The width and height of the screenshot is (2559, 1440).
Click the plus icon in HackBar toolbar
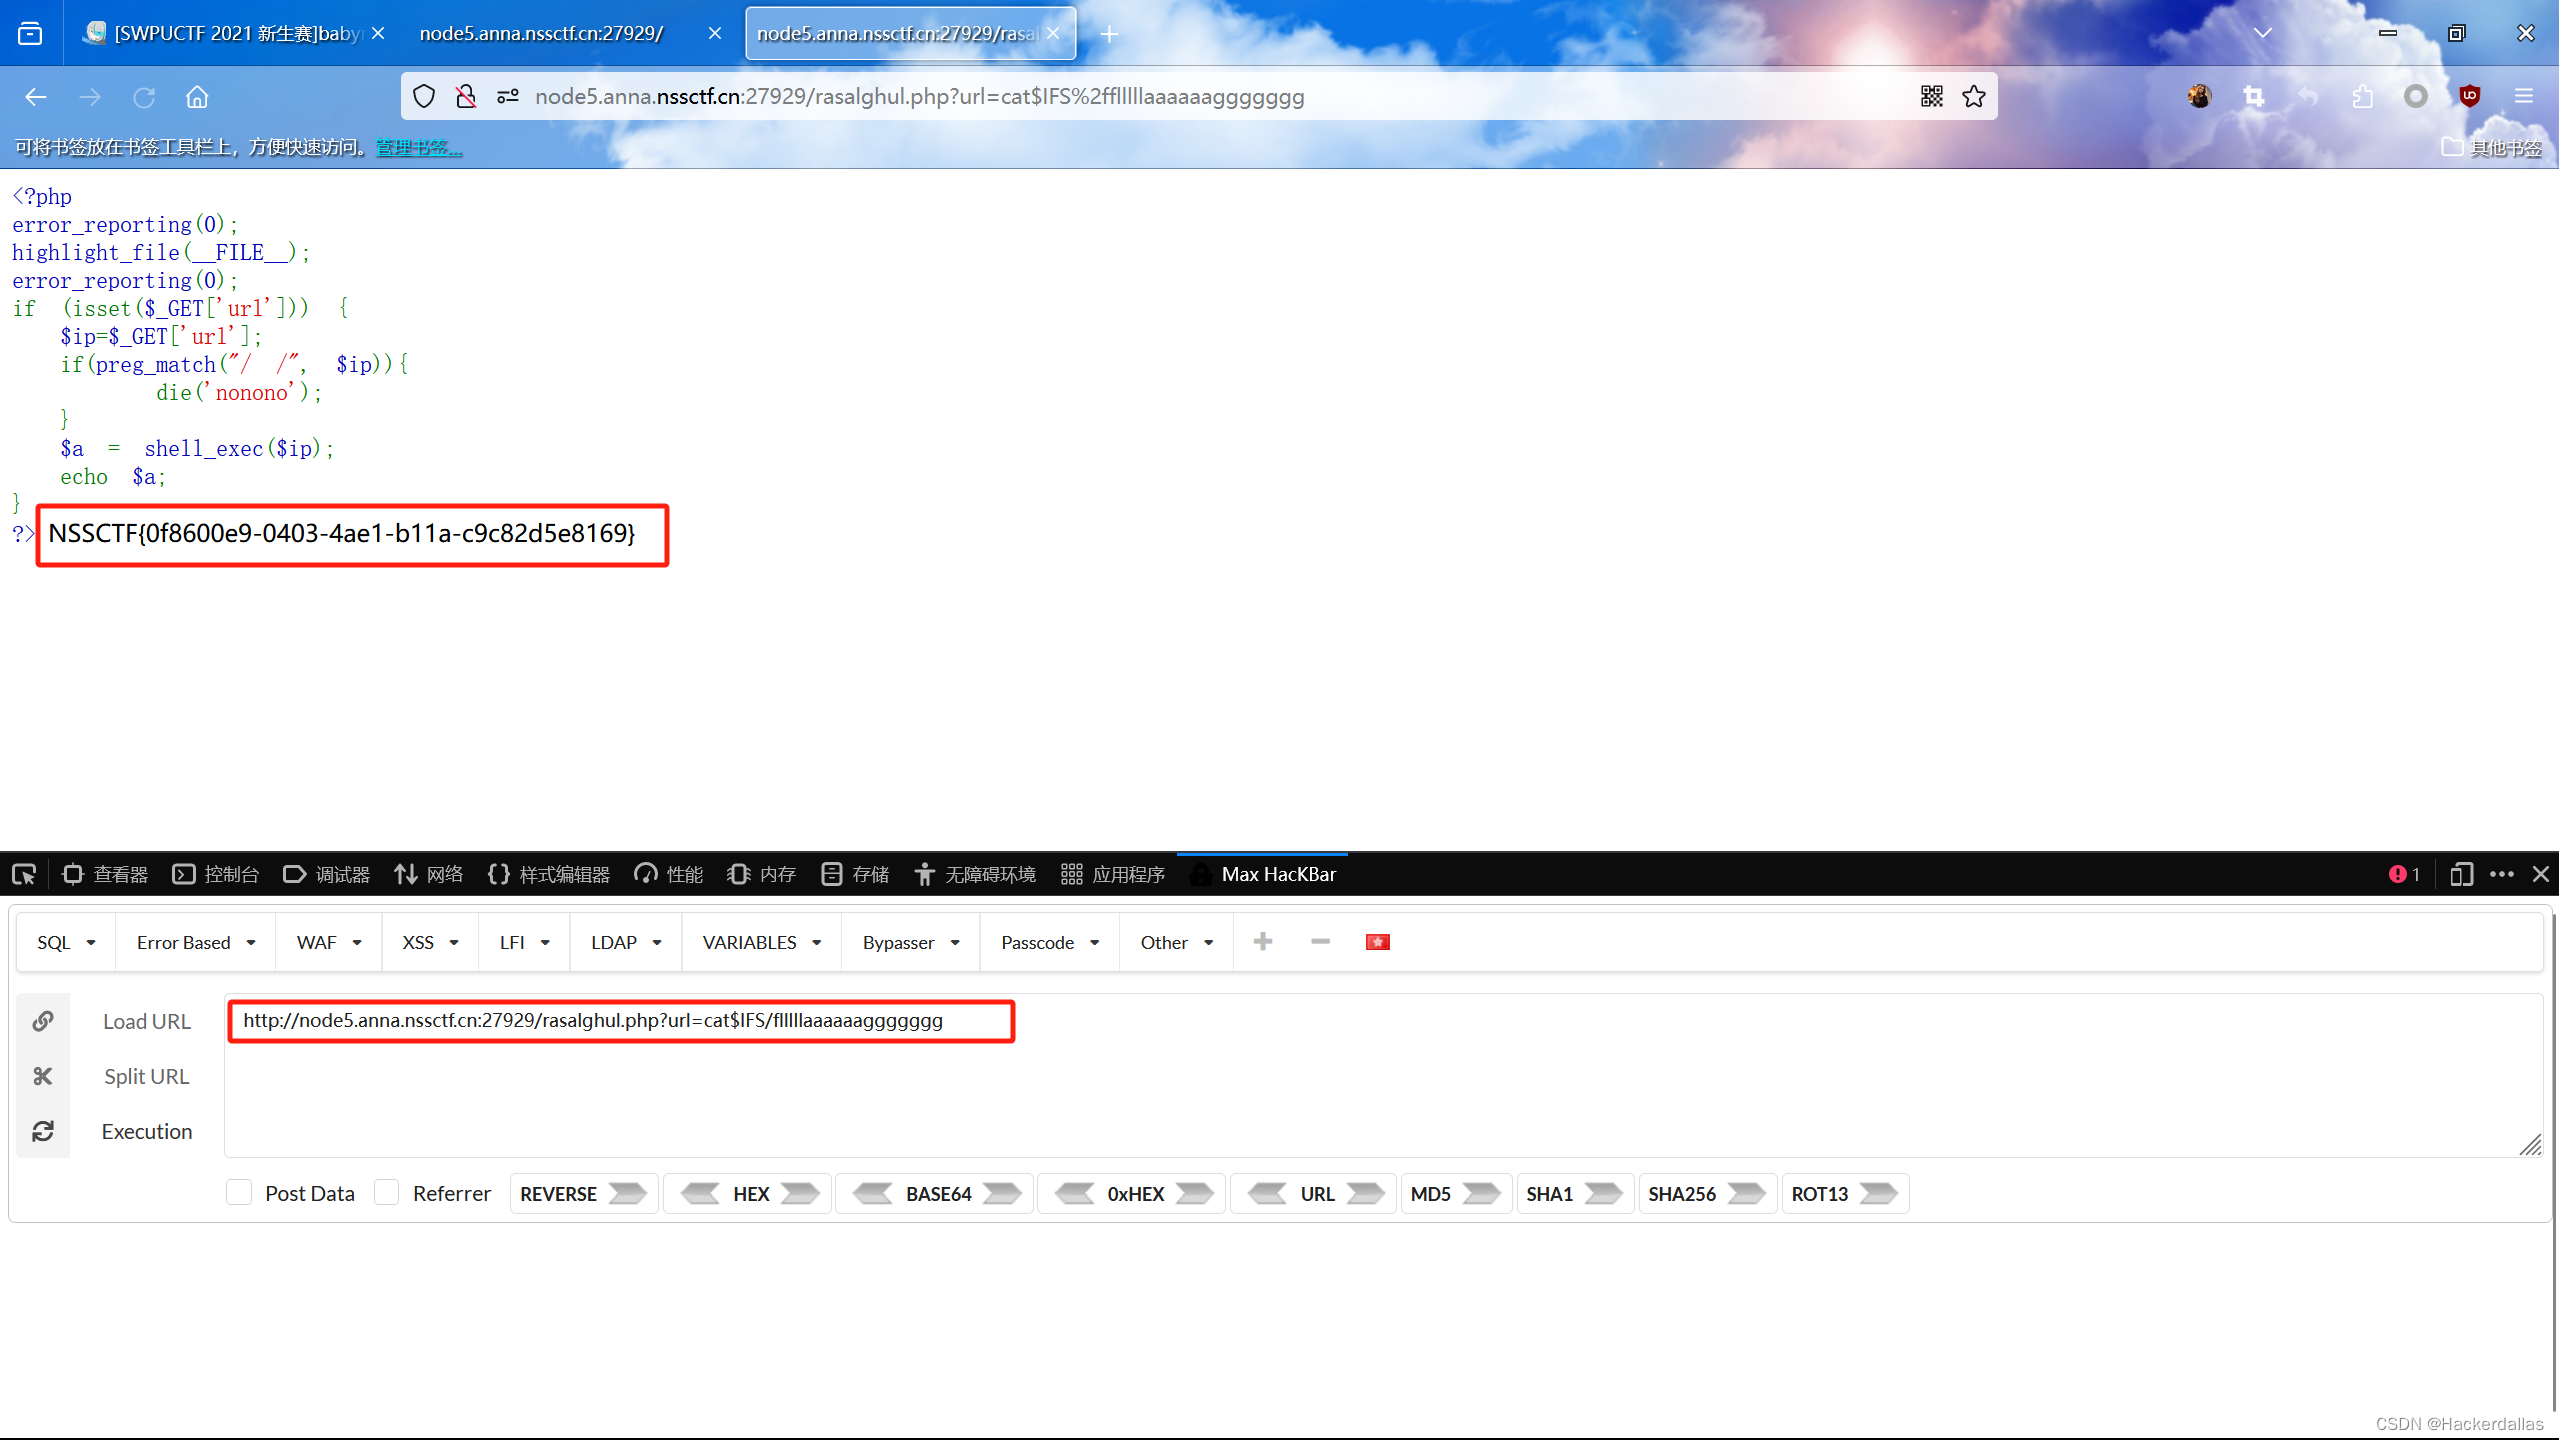tap(1263, 942)
